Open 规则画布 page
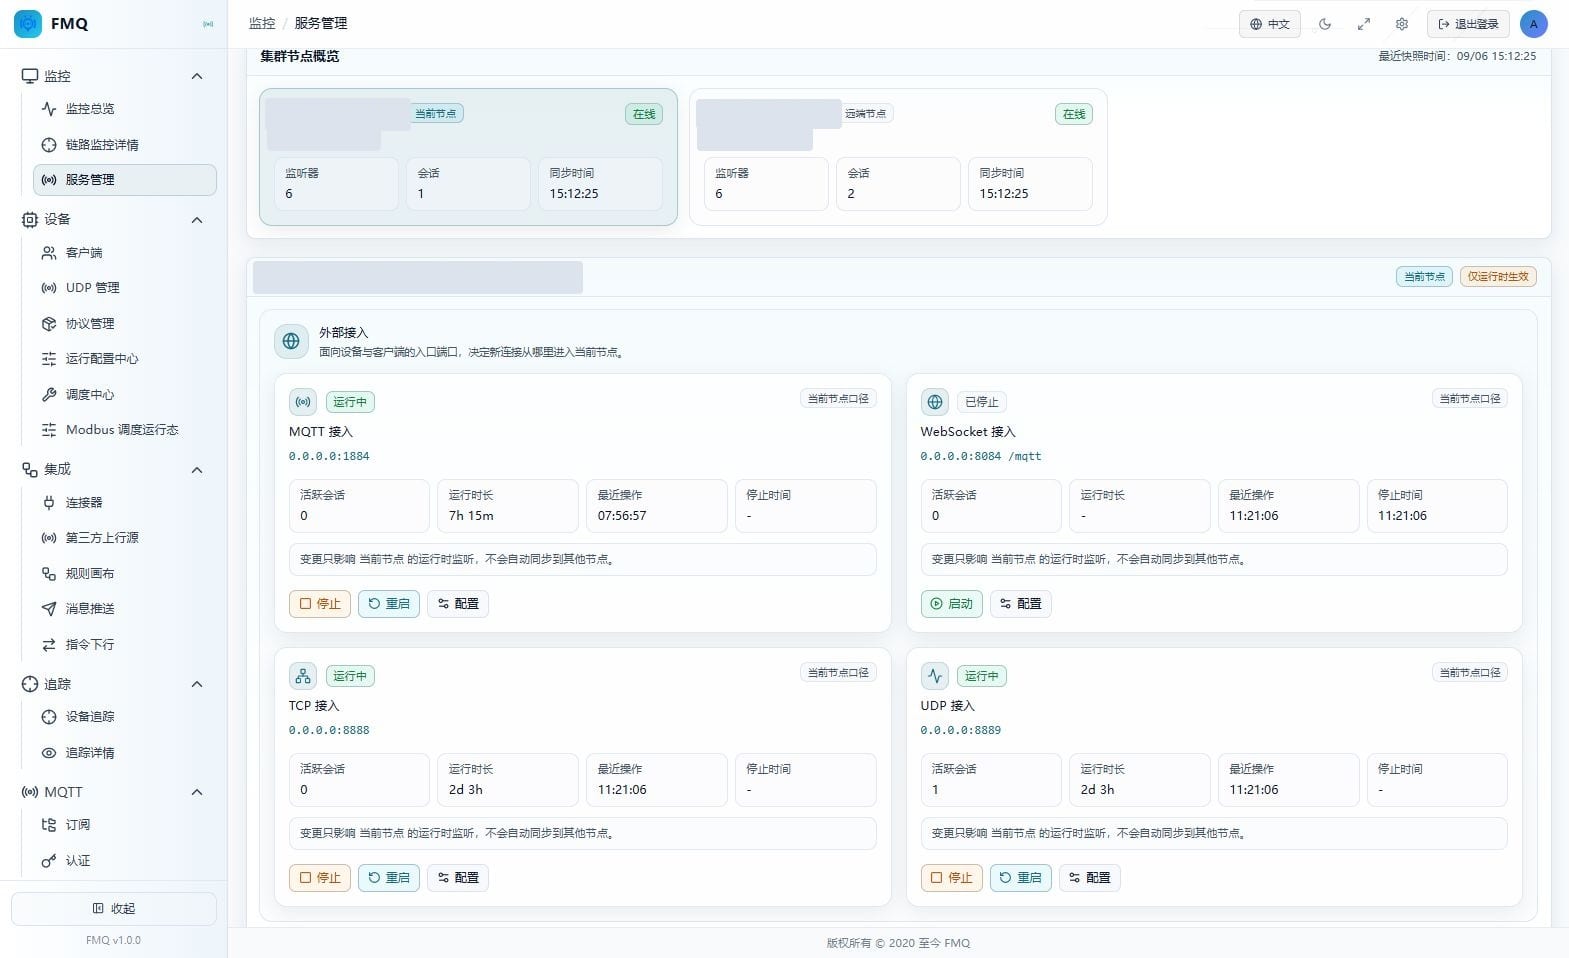The image size is (1569, 958). click(x=125, y=574)
